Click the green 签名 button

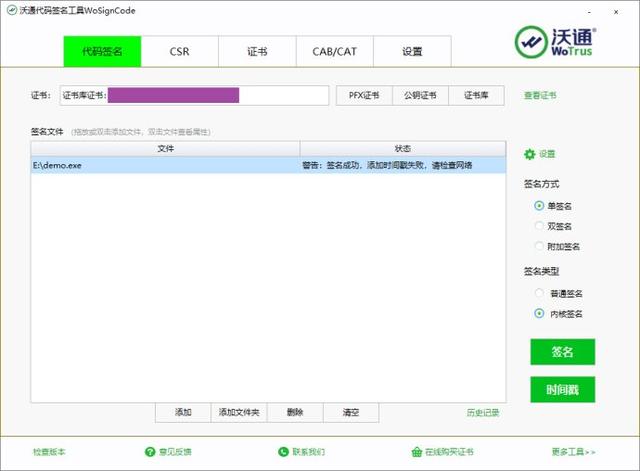coord(562,352)
